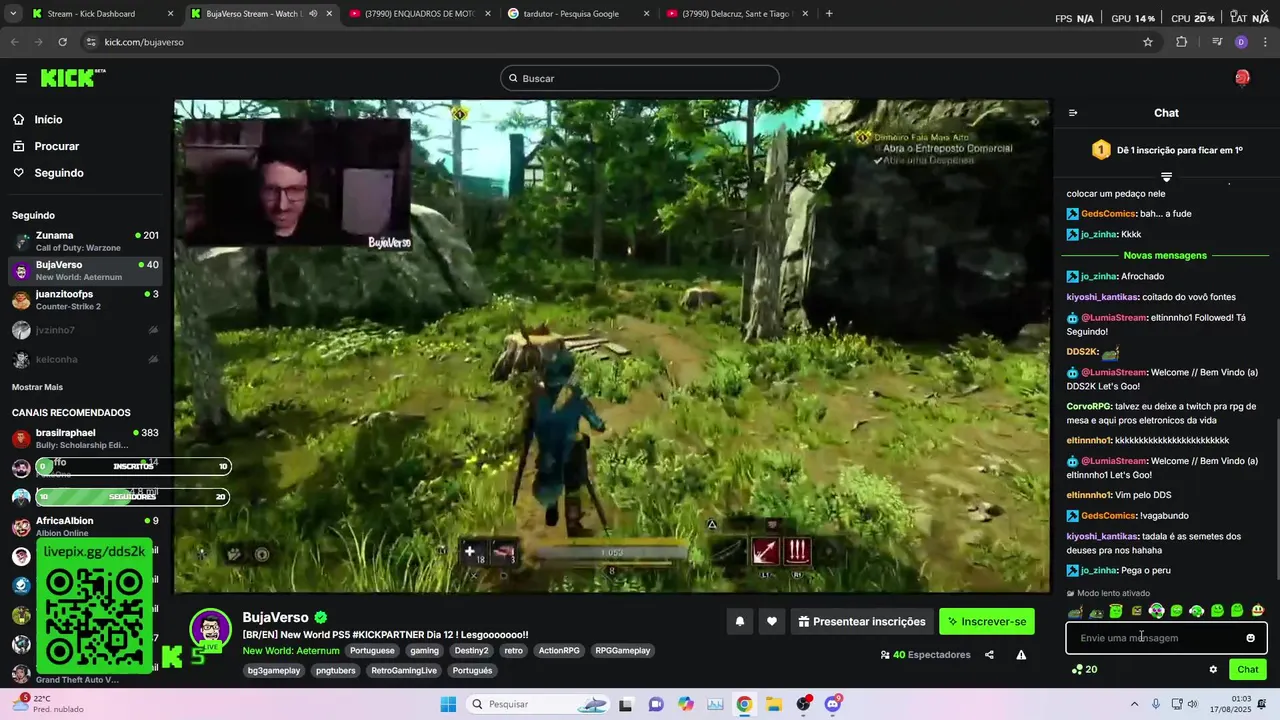Mute the BujaVerso Stream tab audio icon
1280x720 pixels.
[313, 14]
